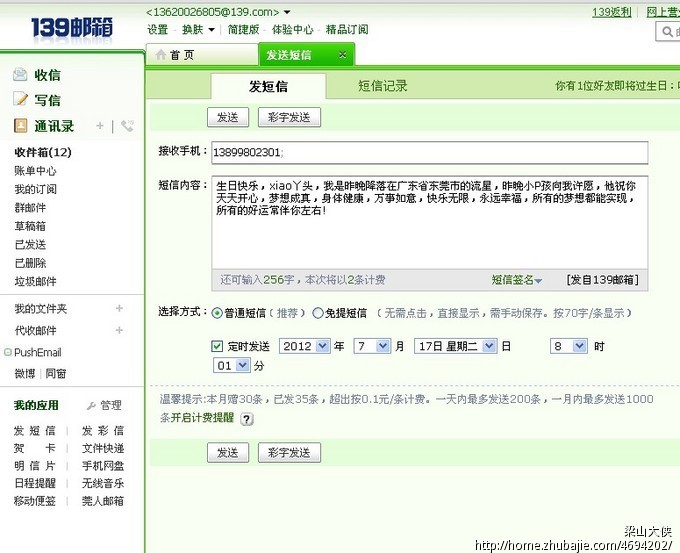Open 移动便签 in 我的应用
The width and height of the screenshot is (680, 553).
pyautogui.click(x=34, y=501)
